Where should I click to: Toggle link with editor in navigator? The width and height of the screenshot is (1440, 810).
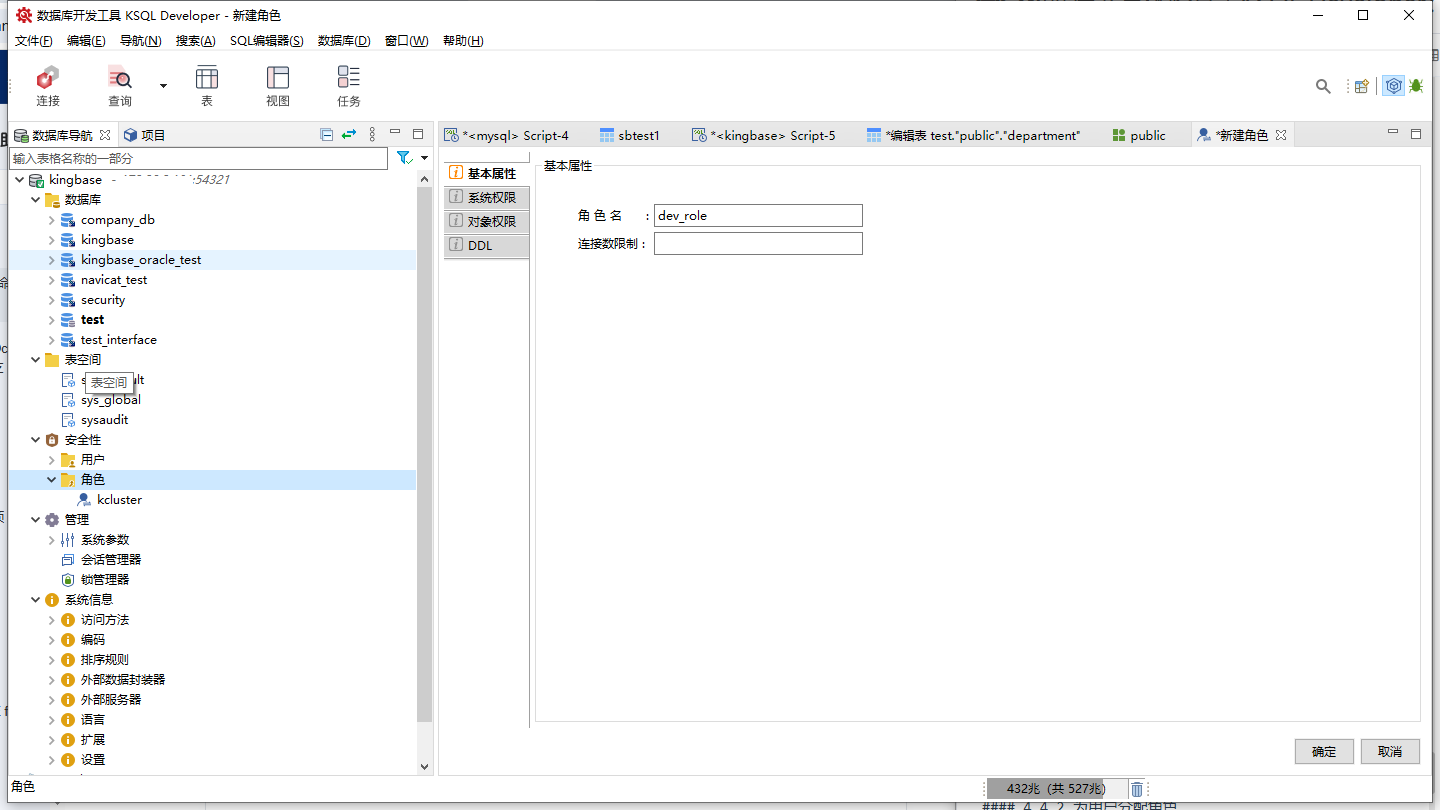[348, 135]
